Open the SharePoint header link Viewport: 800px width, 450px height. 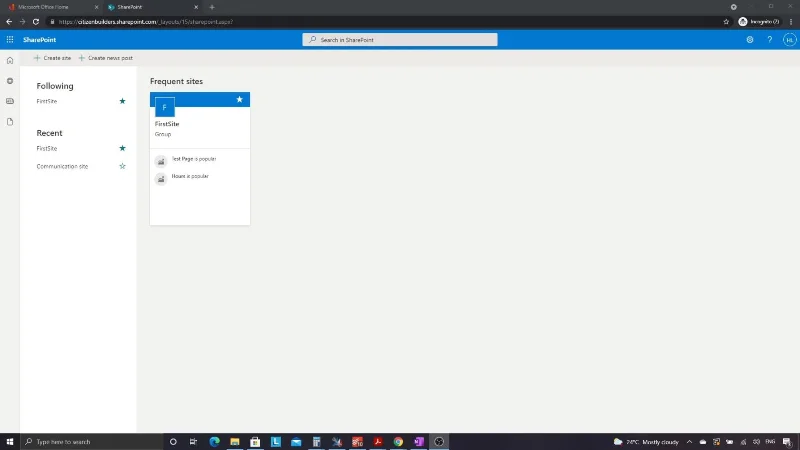coord(39,40)
